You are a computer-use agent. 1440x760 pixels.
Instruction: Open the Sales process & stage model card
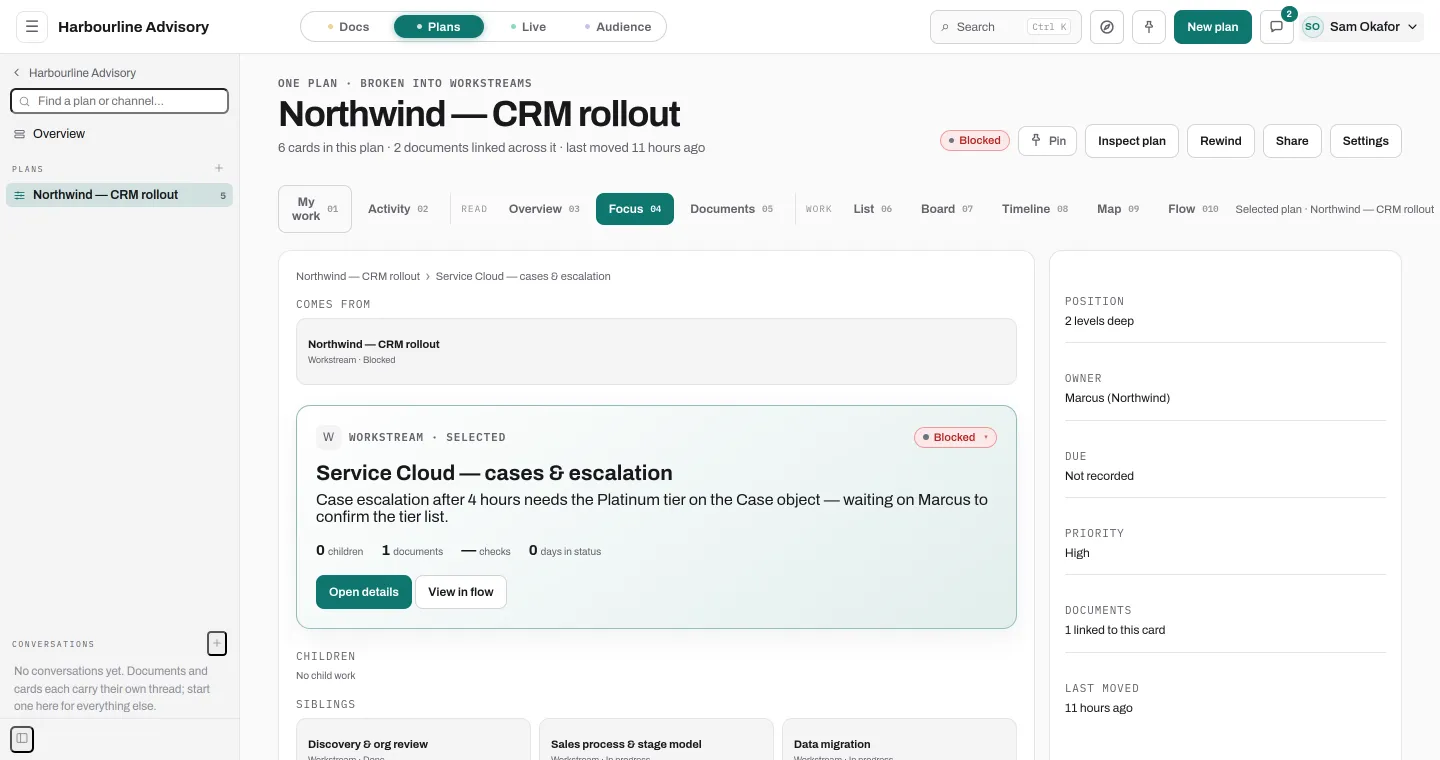[x=656, y=740]
